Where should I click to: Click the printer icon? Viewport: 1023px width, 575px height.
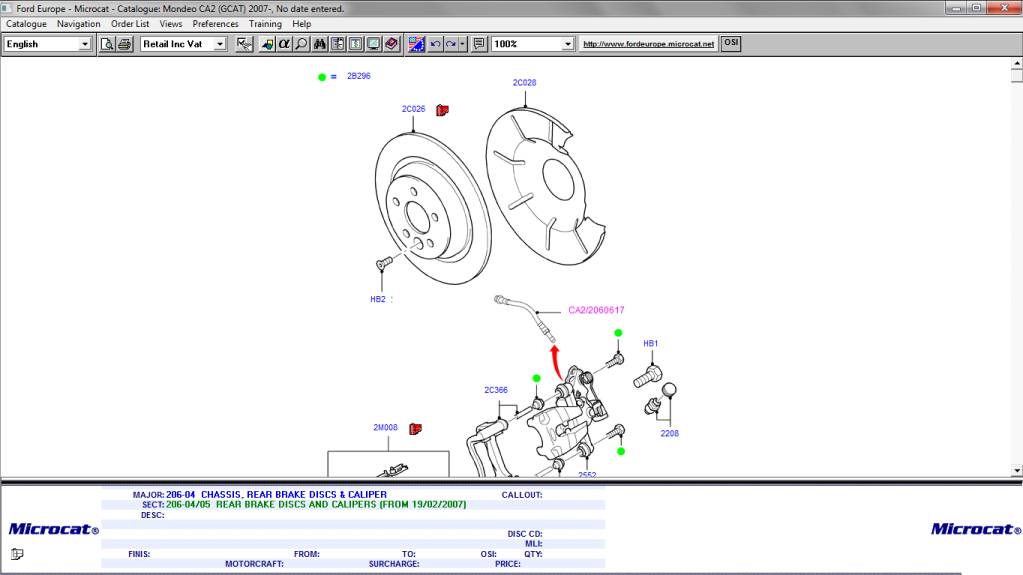click(x=125, y=44)
